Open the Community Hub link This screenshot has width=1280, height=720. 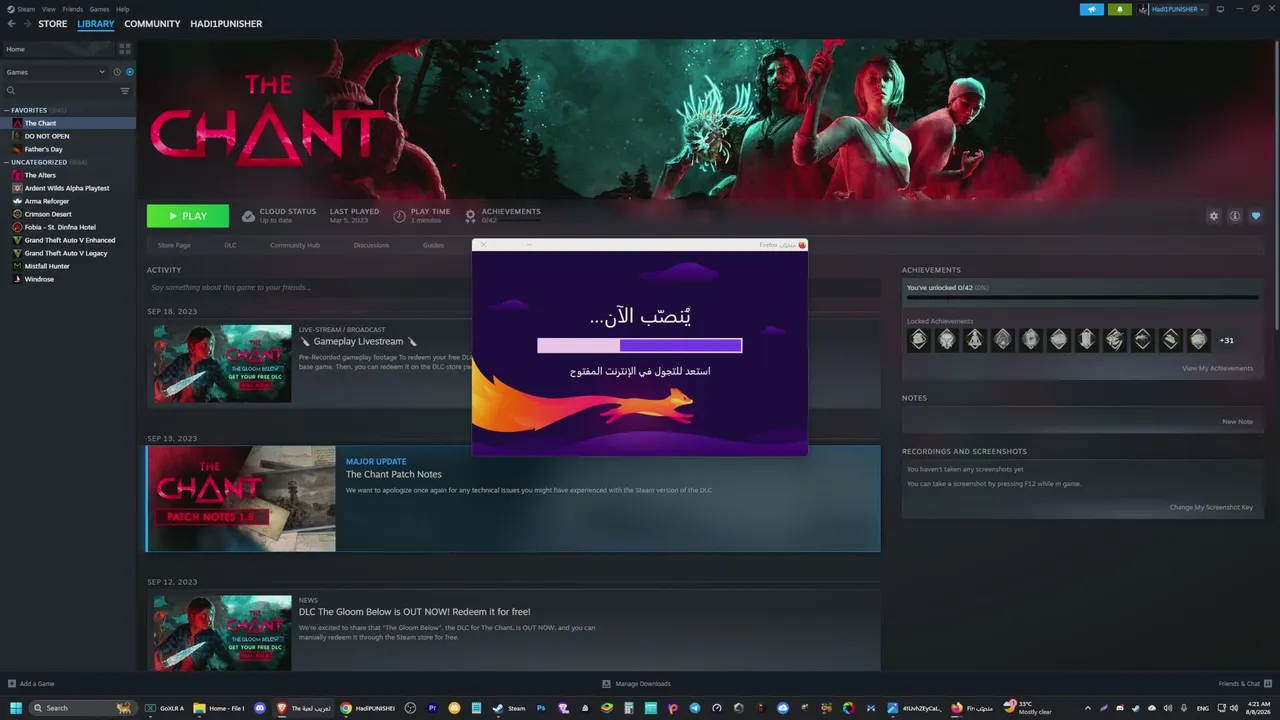click(x=294, y=245)
